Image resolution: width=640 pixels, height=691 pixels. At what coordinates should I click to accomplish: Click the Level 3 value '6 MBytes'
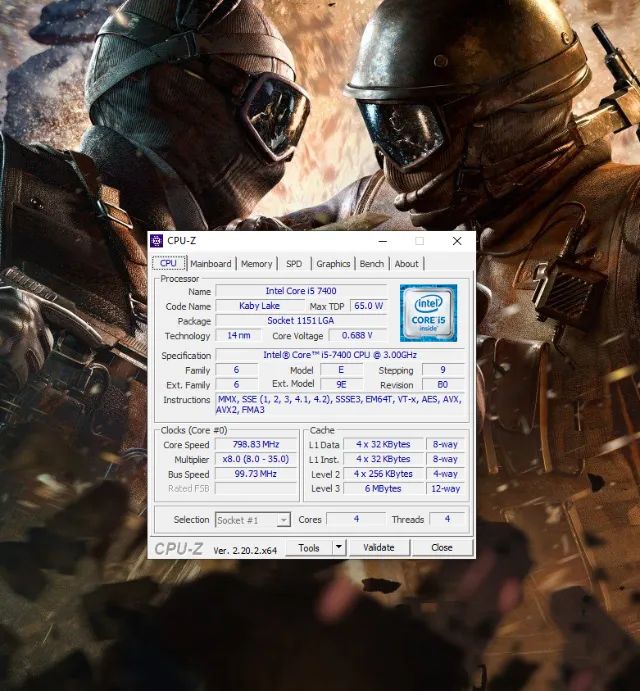pos(383,488)
